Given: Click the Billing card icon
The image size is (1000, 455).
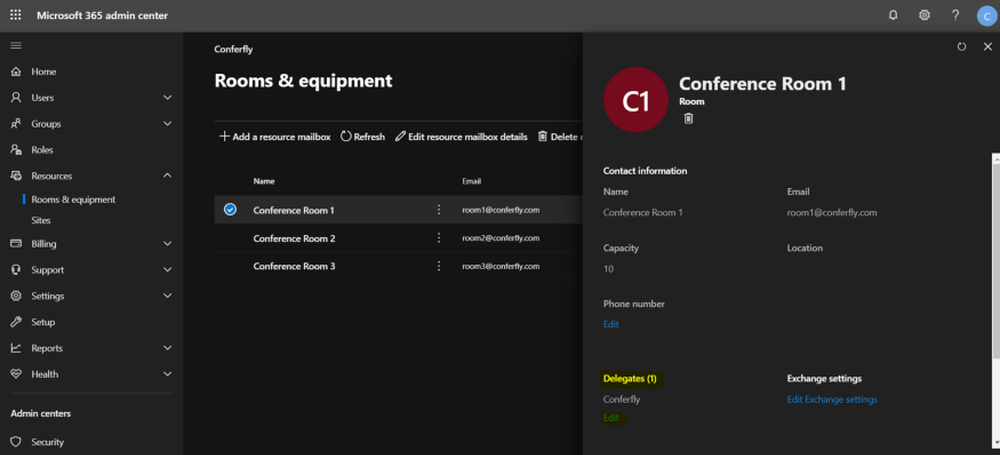Looking at the screenshot, I should coord(16,244).
